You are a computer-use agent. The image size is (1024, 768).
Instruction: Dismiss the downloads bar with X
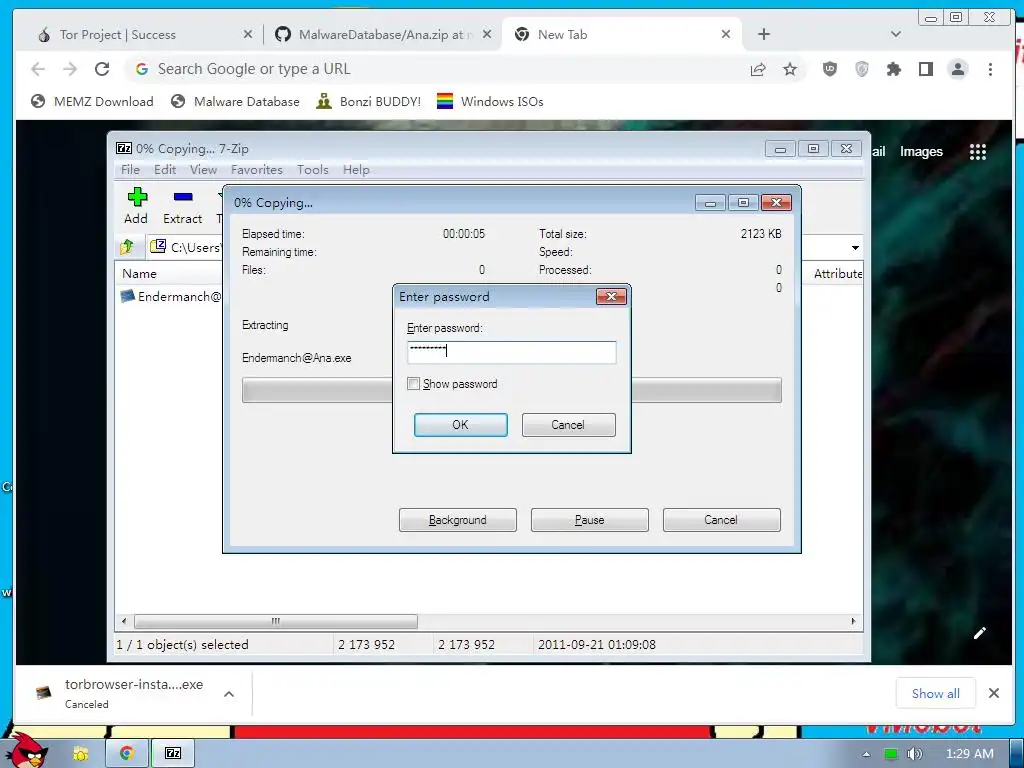click(x=994, y=693)
